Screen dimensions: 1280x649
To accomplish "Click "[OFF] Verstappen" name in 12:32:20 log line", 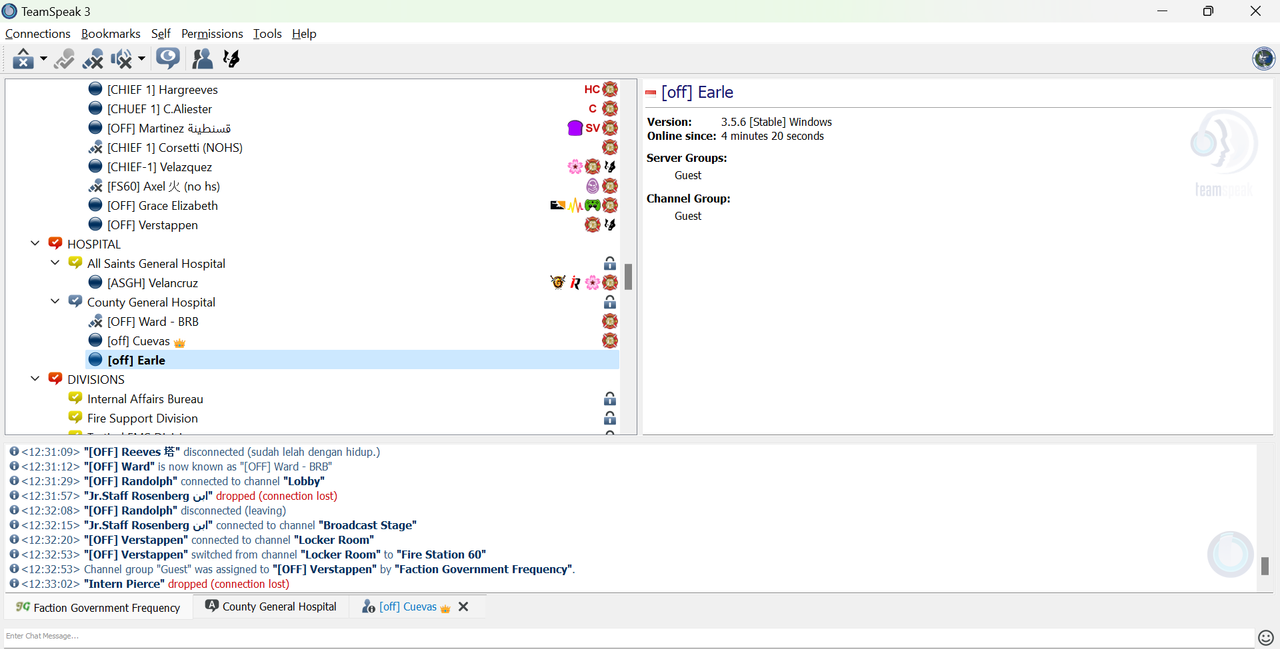I will pos(135,540).
